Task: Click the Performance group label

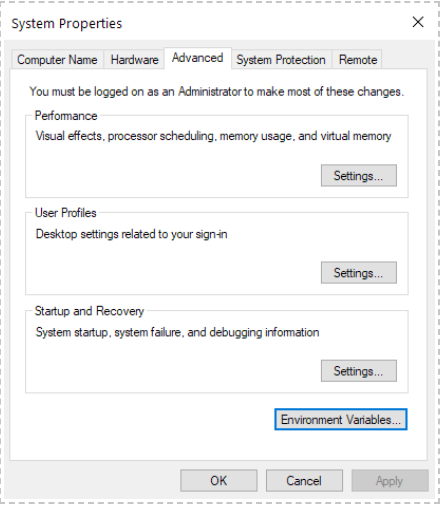Action: pos(66,116)
